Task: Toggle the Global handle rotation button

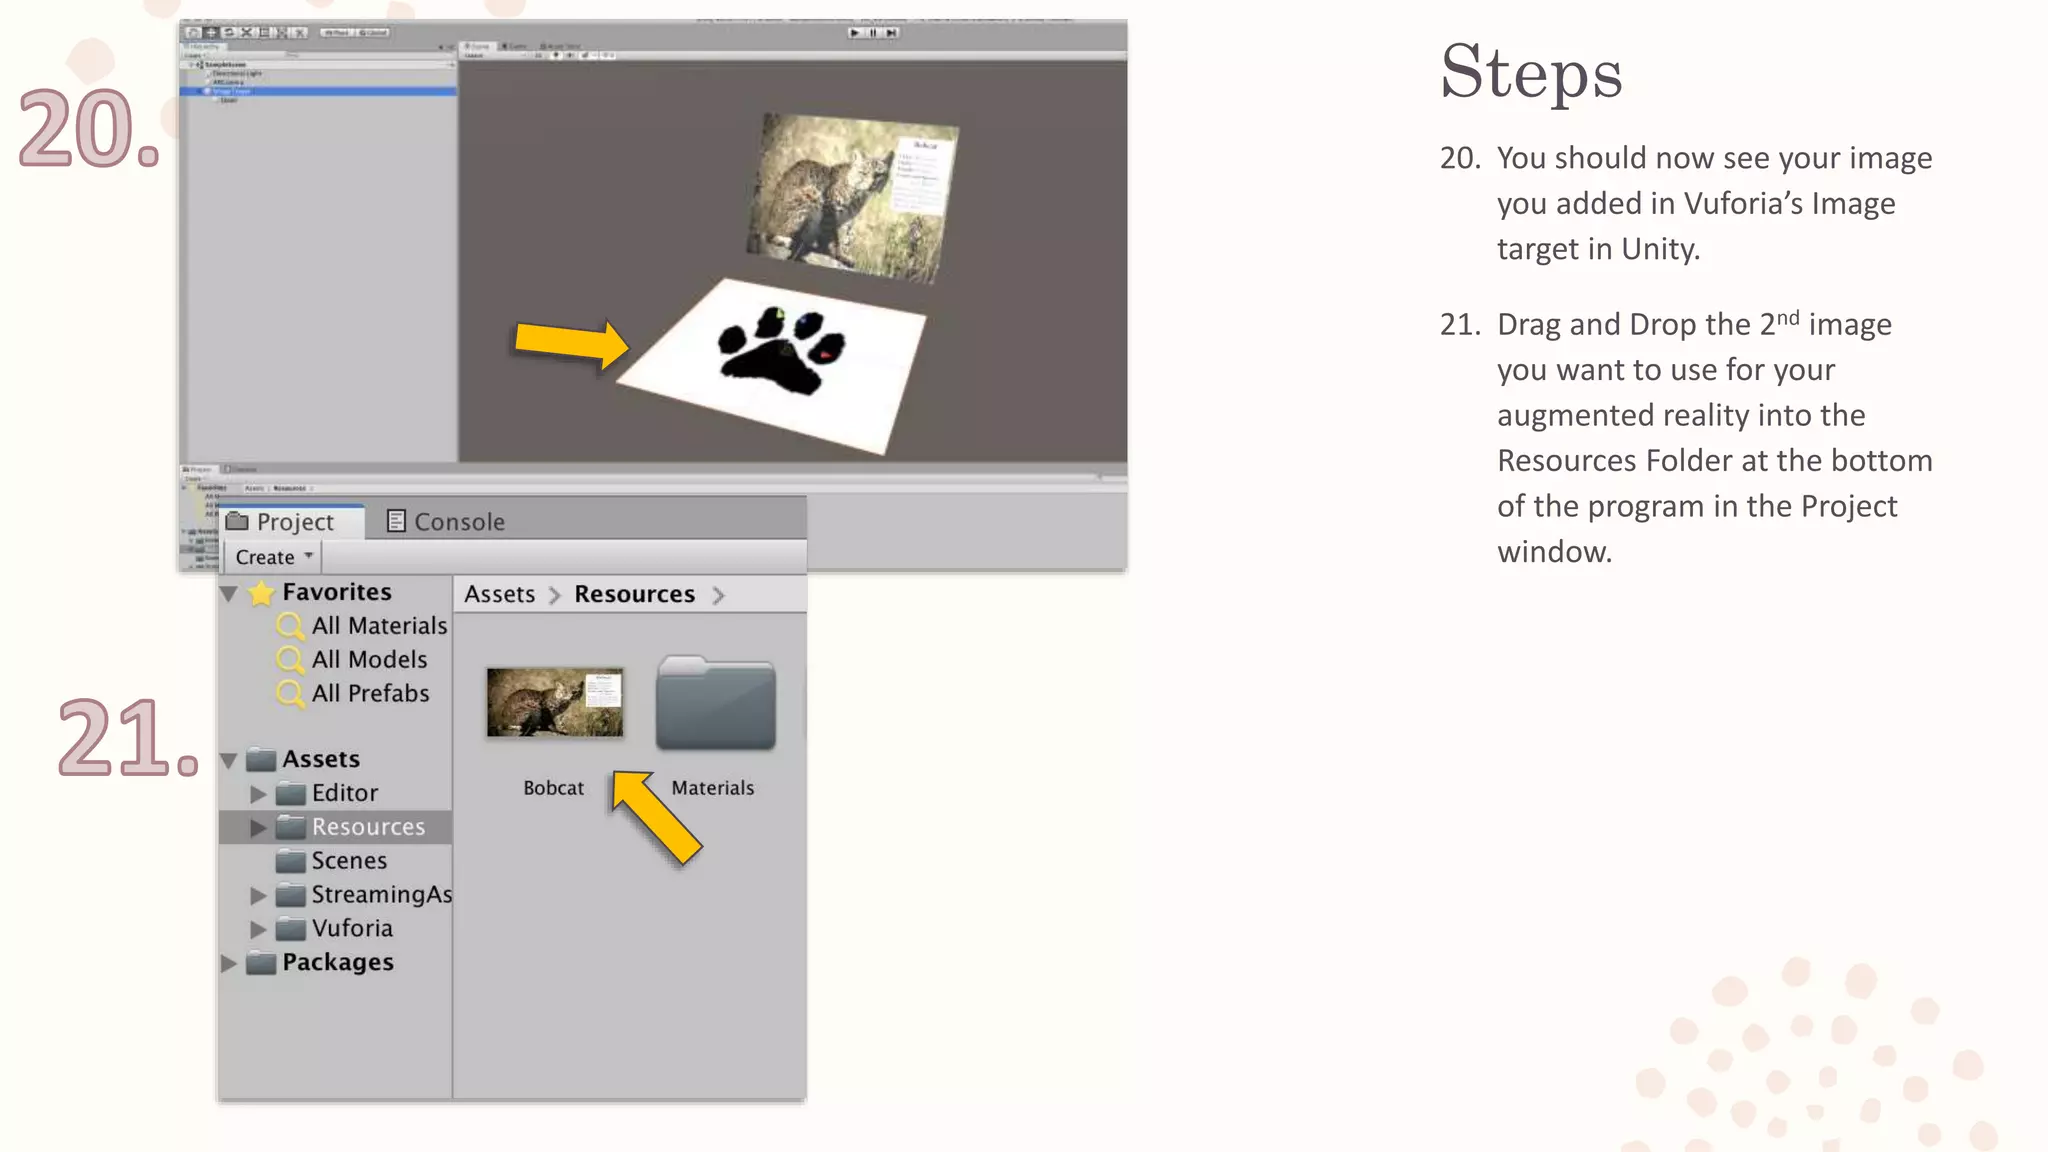Action: click(x=372, y=32)
